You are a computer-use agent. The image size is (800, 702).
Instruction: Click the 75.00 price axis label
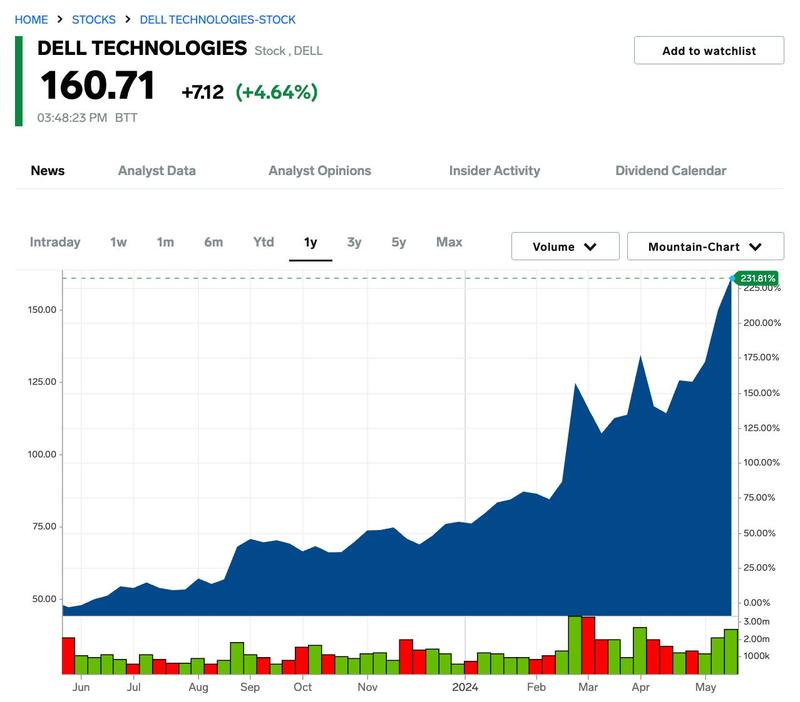[x=44, y=526]
